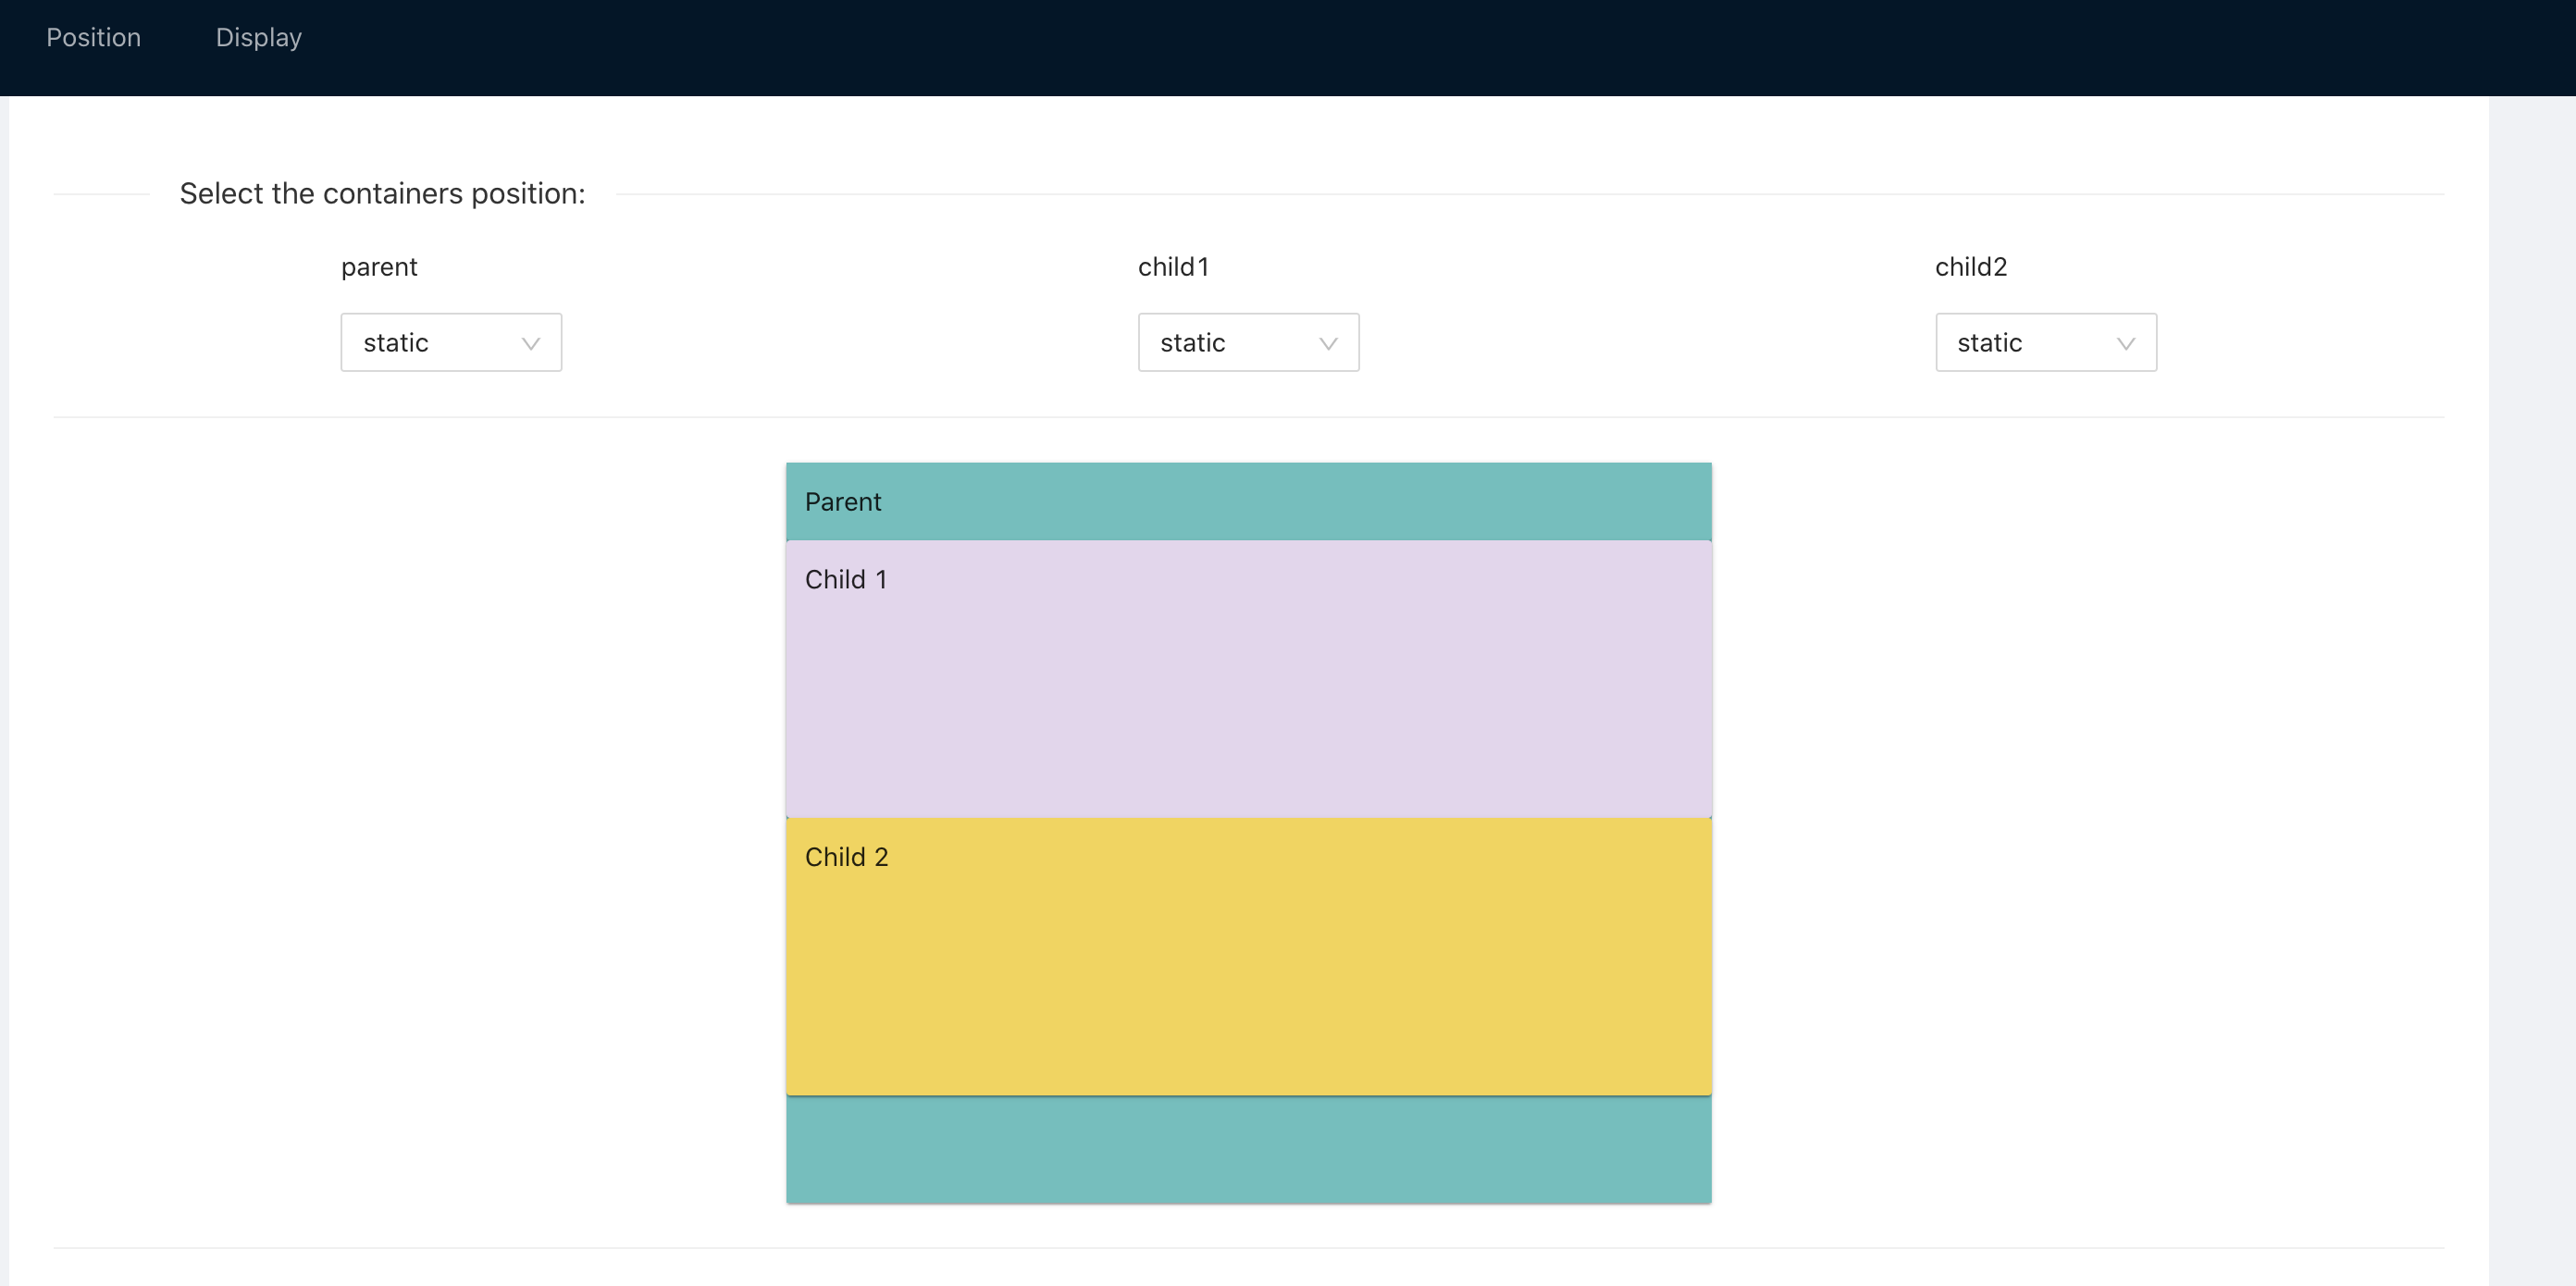The height and width of the screenshot is (1286, 2576).
Task: Switch to the Display menu item
Action: tap(258, 38)
